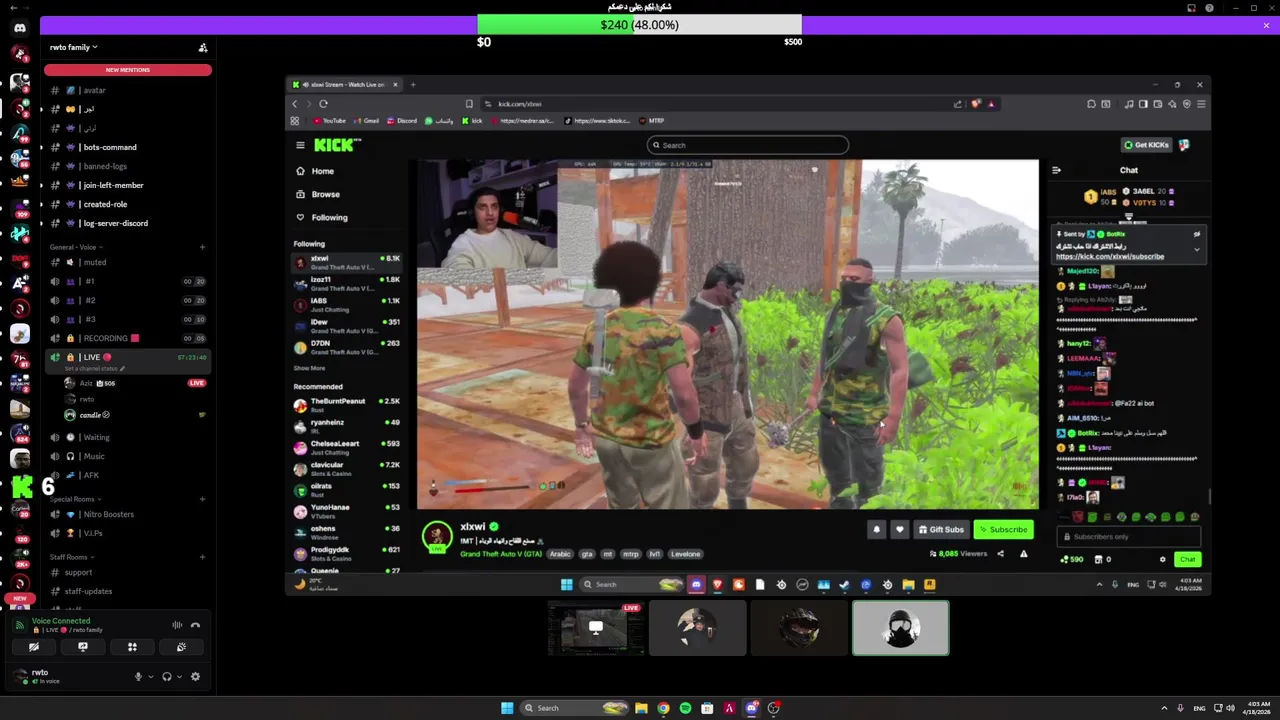
Task: Open the rwto family server dropdown
Action: 74,47
